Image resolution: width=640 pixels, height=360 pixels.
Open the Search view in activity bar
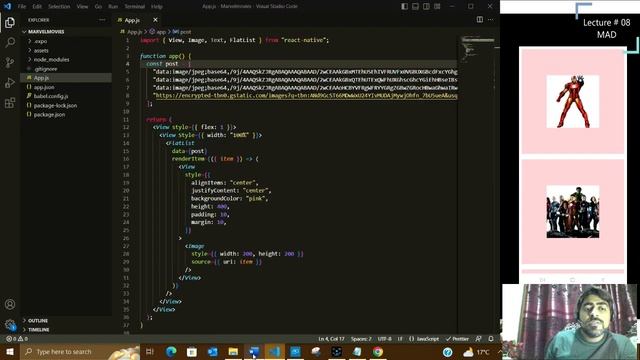coord(10,42)
